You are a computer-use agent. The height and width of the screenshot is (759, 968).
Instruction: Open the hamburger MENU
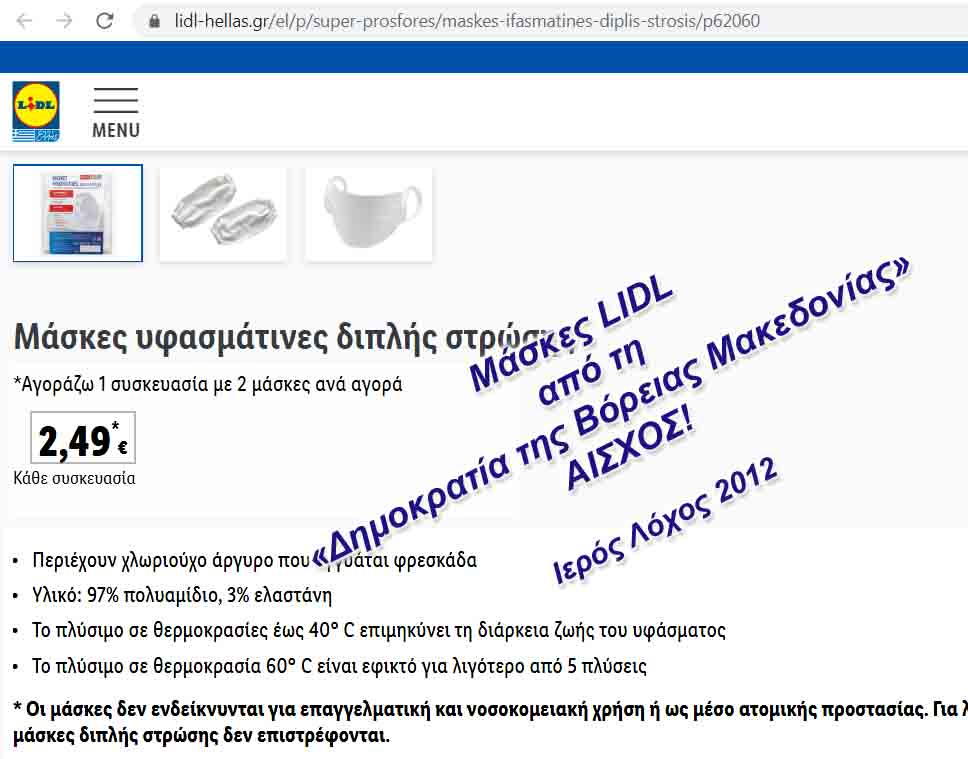pos(116,113)
